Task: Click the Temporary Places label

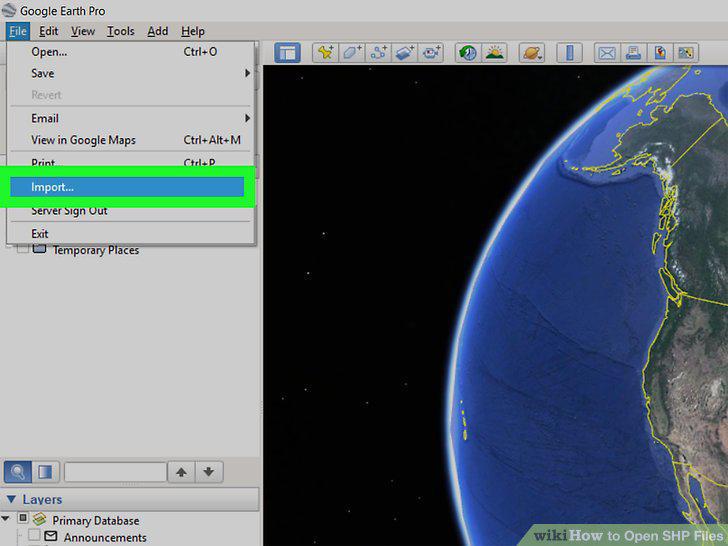Action: (96, 250)
